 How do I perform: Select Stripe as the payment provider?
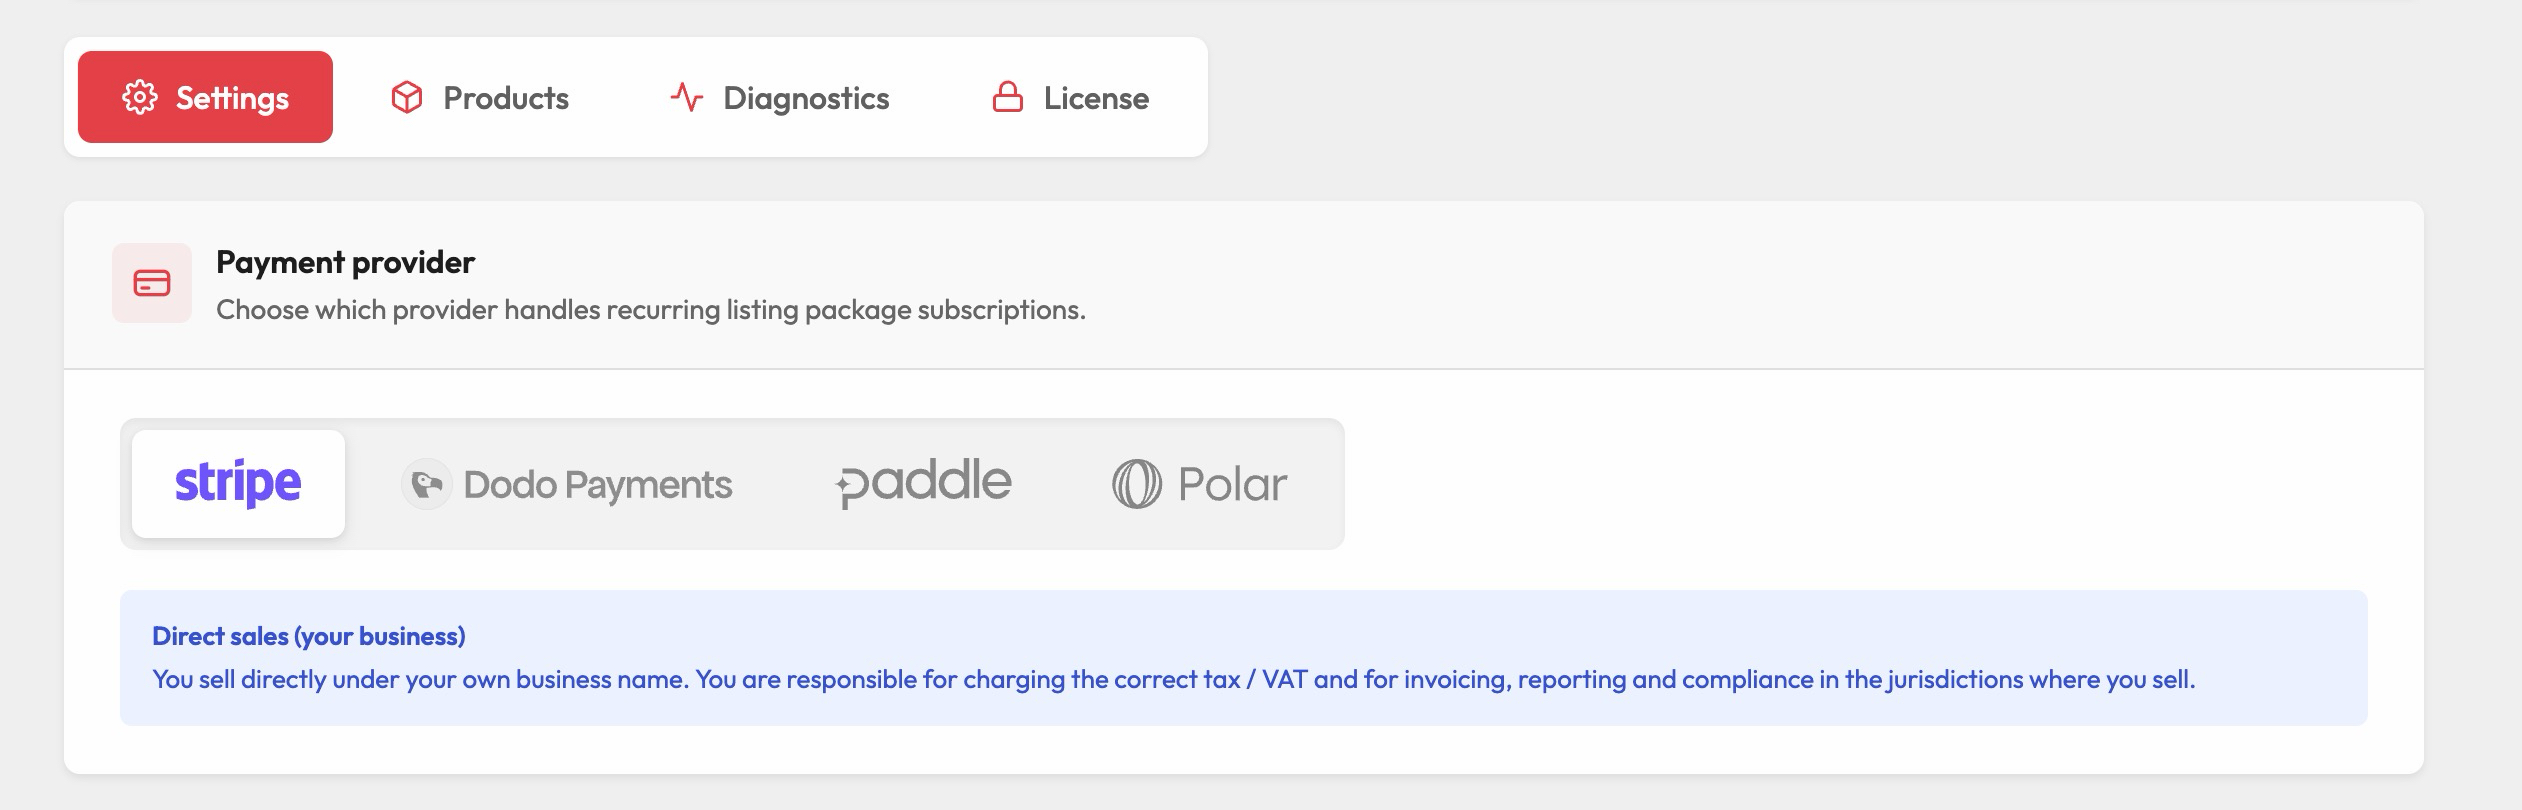pos(238,484)
